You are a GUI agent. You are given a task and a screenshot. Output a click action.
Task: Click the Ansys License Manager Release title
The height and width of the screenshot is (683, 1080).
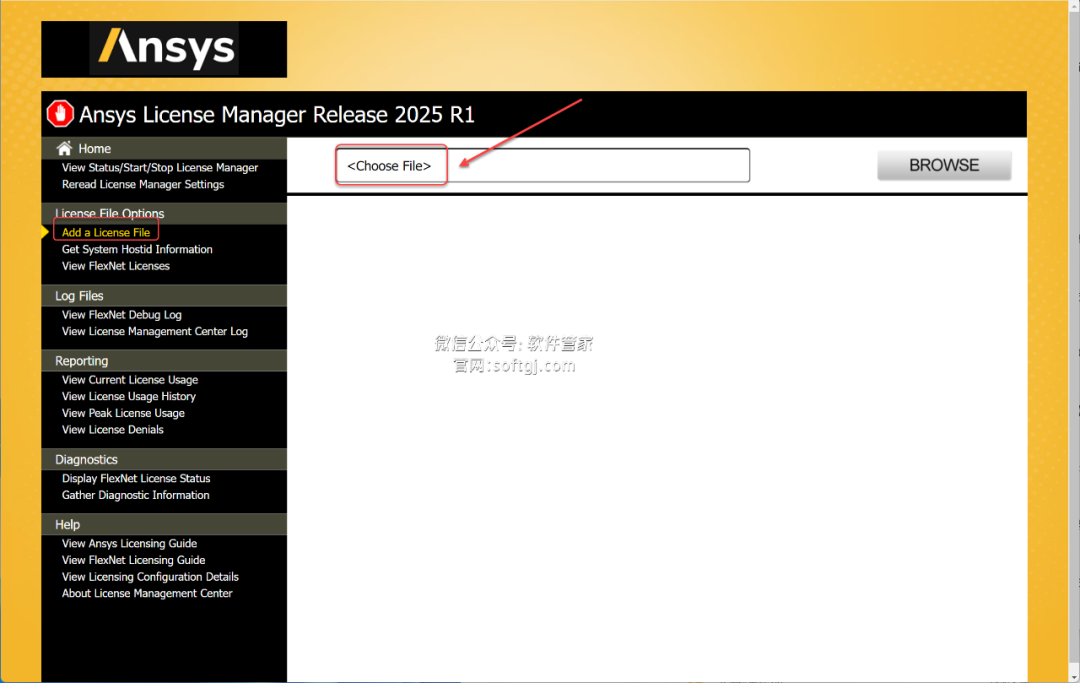(x=277, y=114)
